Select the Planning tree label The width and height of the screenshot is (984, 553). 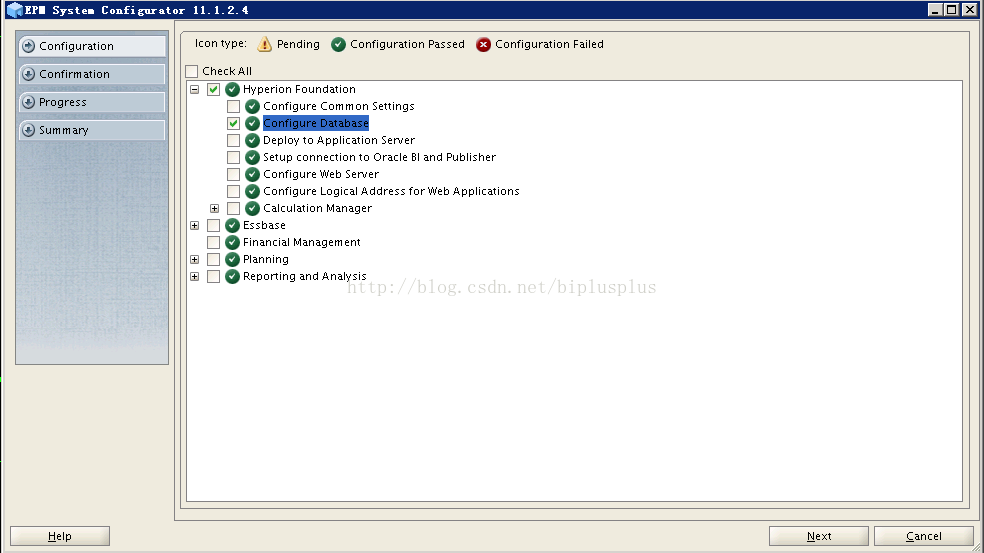[266, 259]
